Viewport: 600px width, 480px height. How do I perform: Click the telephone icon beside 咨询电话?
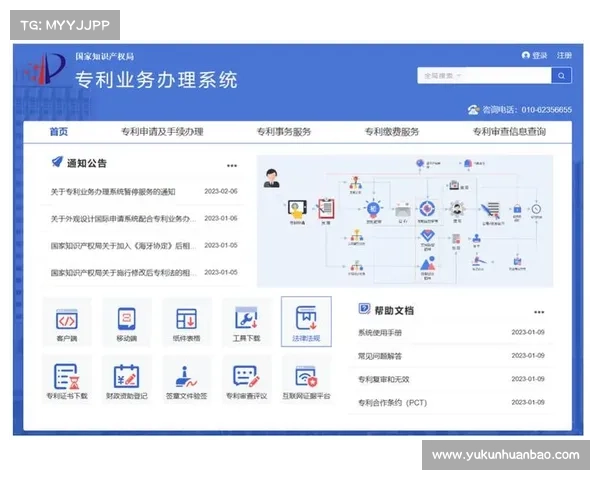(x=473, y=110)
